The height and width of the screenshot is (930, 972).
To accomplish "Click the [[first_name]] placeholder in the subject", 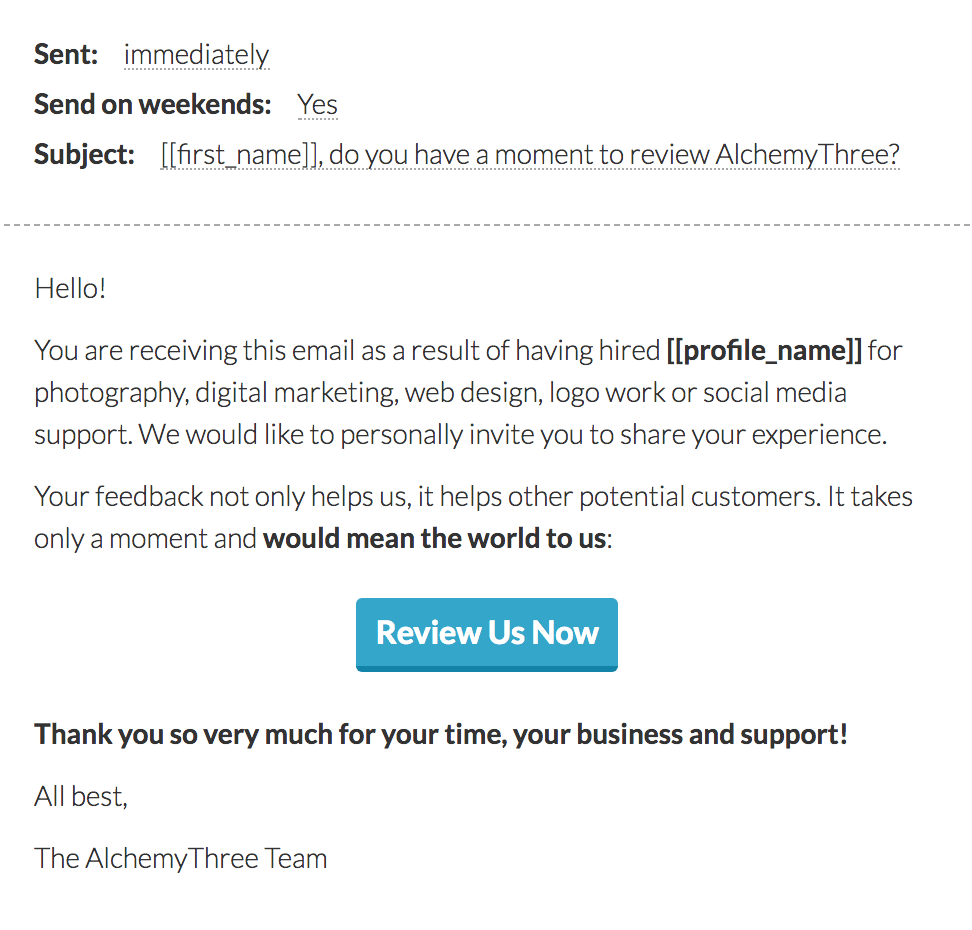I will (x=239, y=154).
